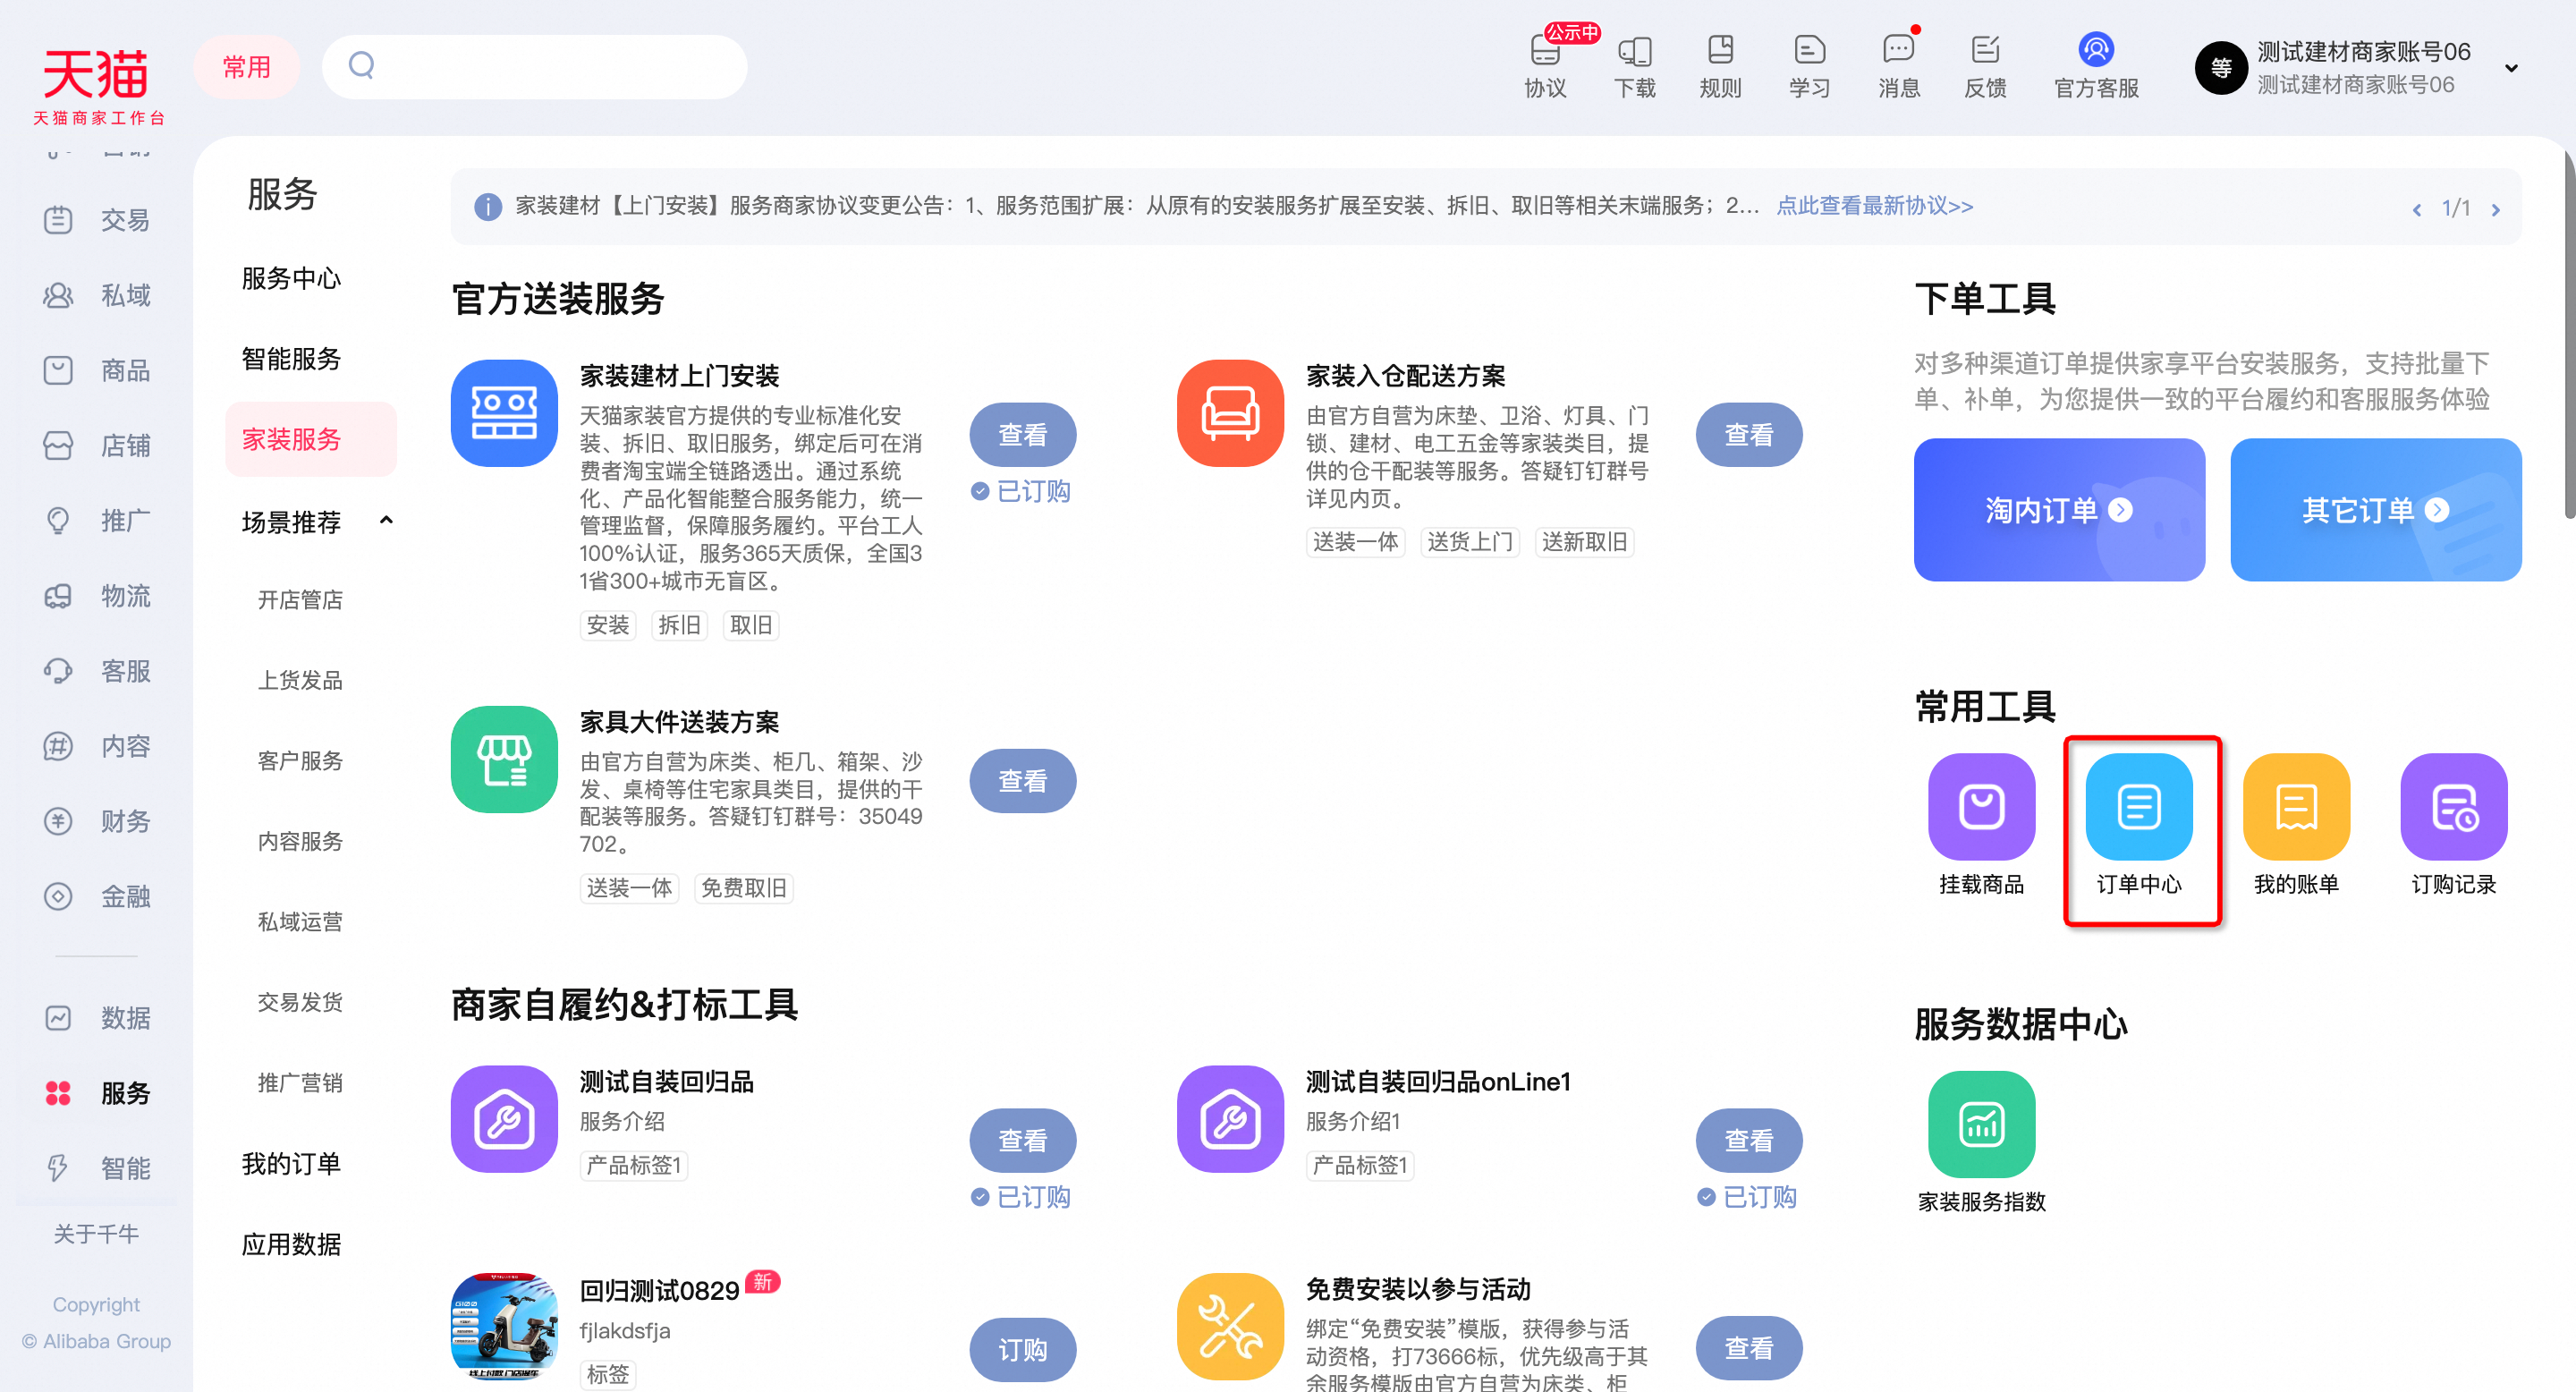The height and width of the screenshot is (1392, 2576).
Task: Go to next announcement
Action: pos(2496,209)
